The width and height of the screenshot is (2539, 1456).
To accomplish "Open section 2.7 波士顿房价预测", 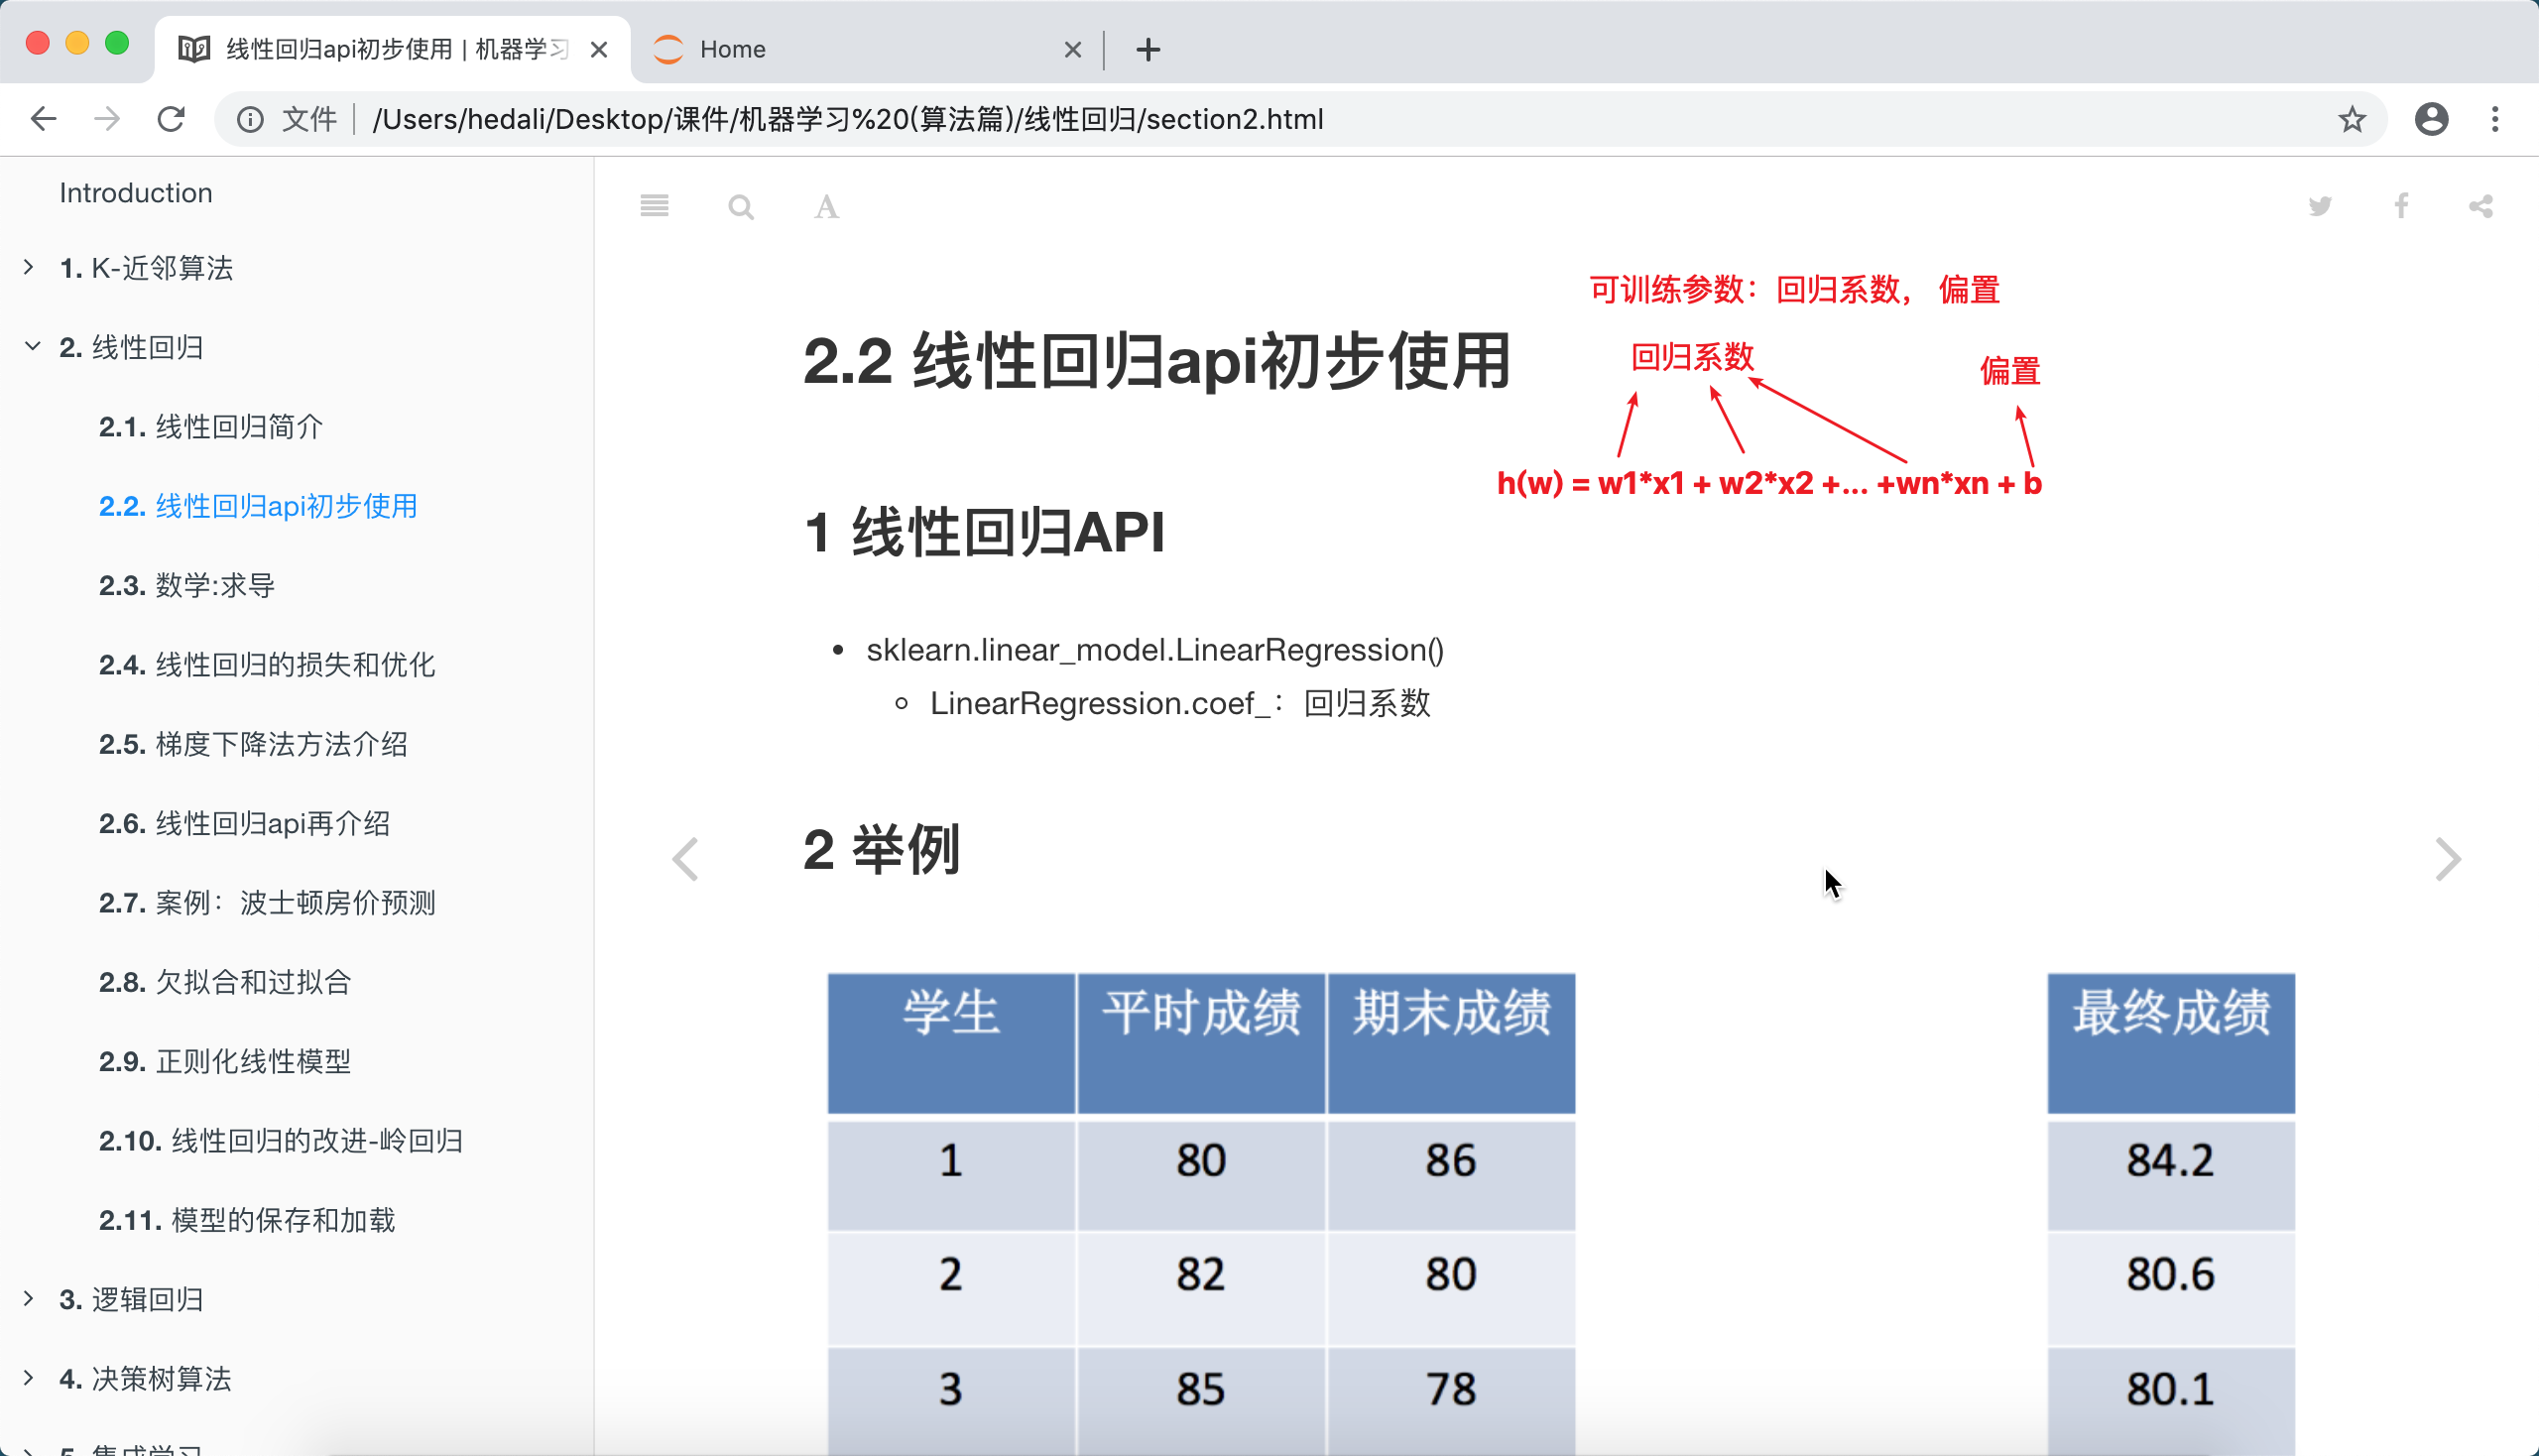I will 266,902.
